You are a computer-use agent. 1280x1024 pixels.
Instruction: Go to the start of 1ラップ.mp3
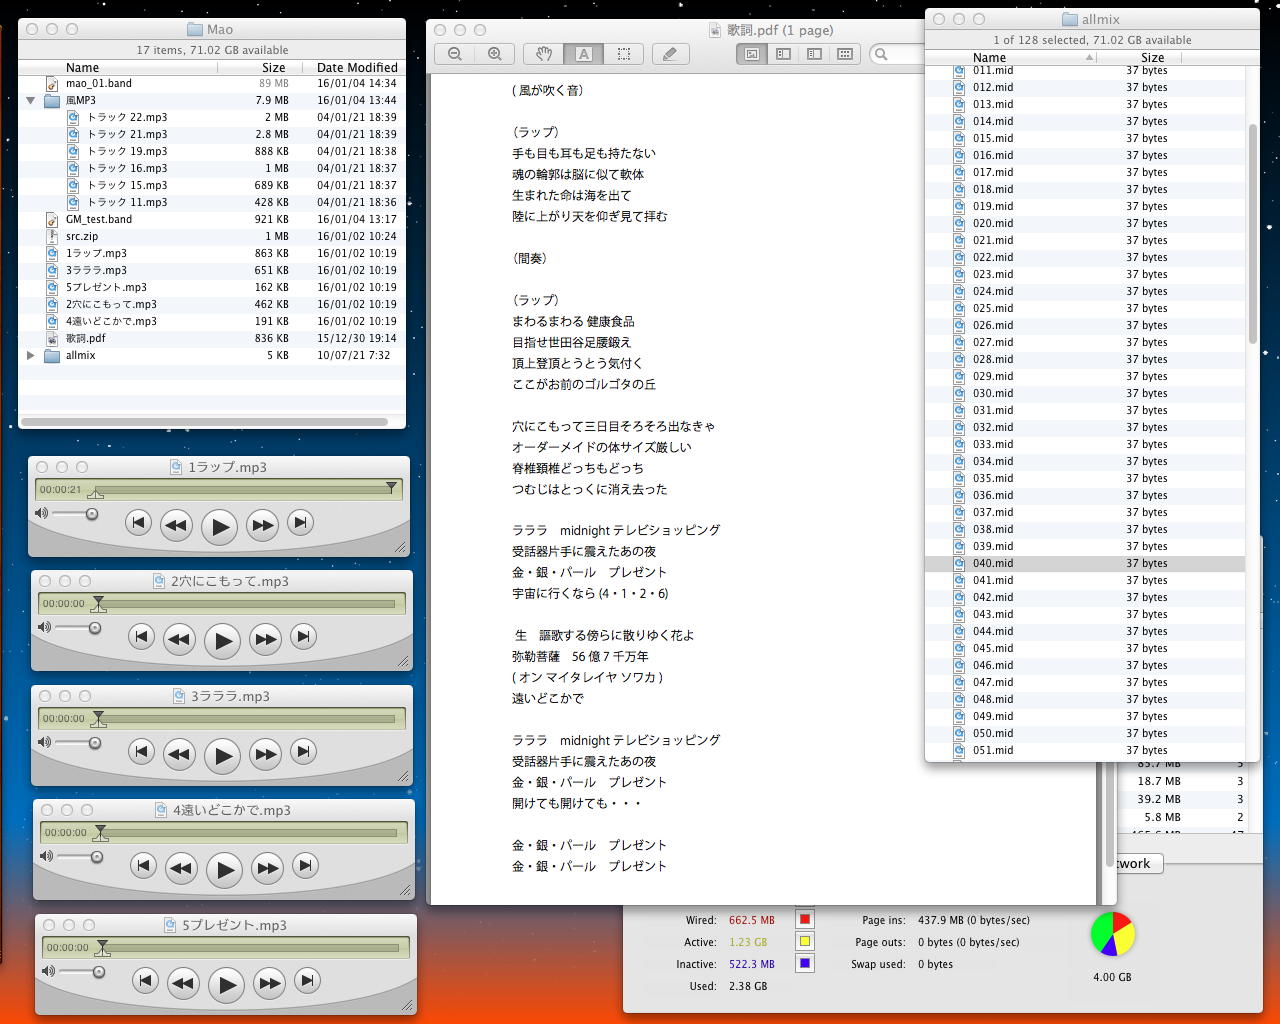138,522
